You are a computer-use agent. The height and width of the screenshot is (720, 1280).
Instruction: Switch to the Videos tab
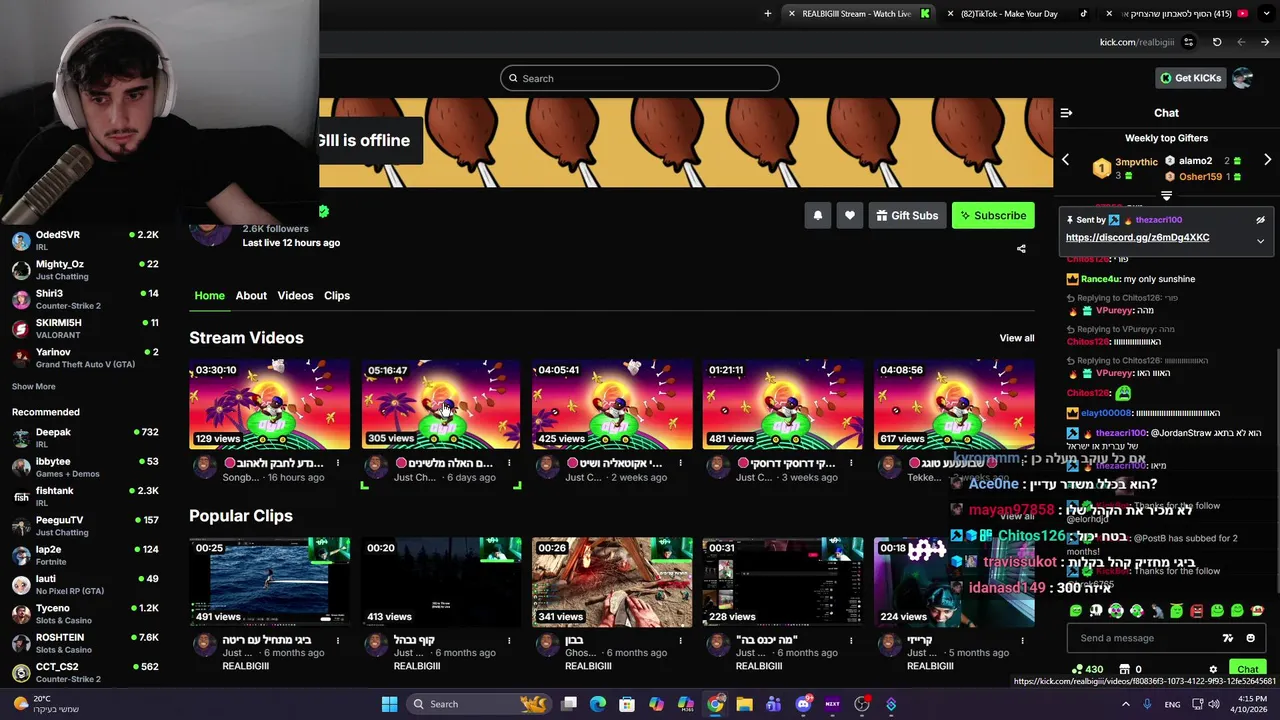pos(295,296)
